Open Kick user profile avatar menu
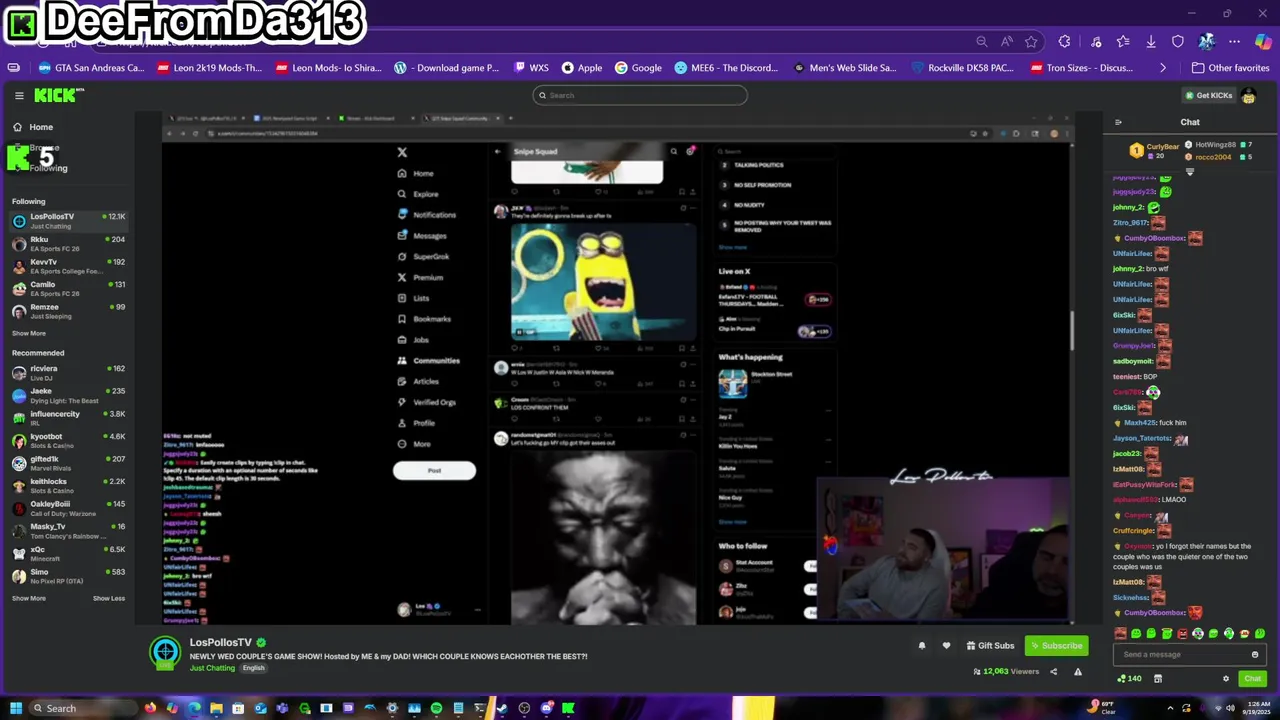This screenshot has height=720, width=1280. point(1248,96)
